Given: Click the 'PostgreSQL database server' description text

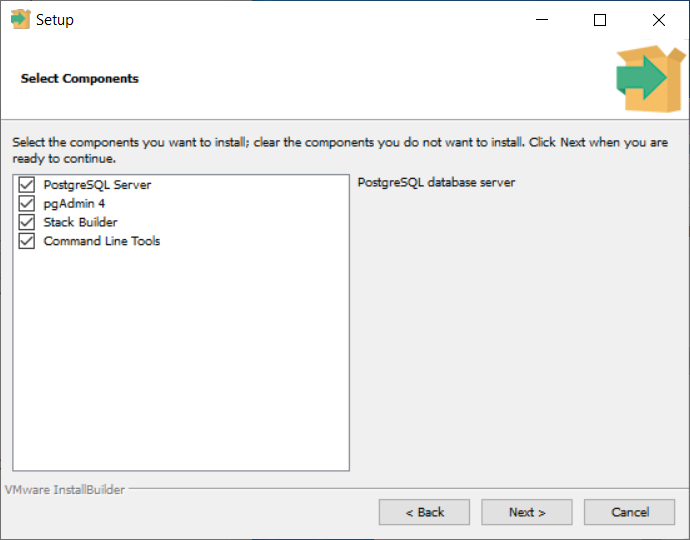Looking at the screenshot, I should pos(436,183).
